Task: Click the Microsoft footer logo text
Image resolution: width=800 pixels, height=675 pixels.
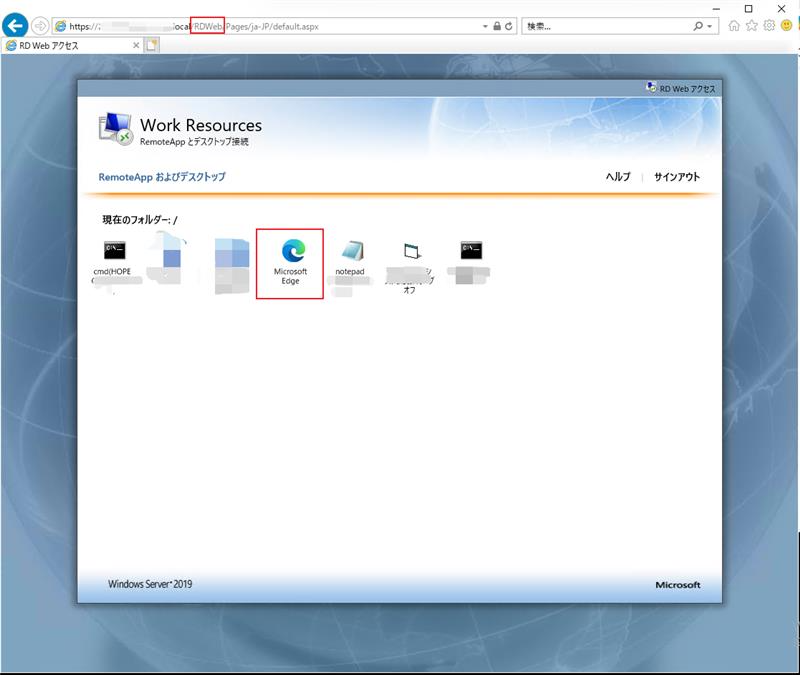Action: click(678, 585)
